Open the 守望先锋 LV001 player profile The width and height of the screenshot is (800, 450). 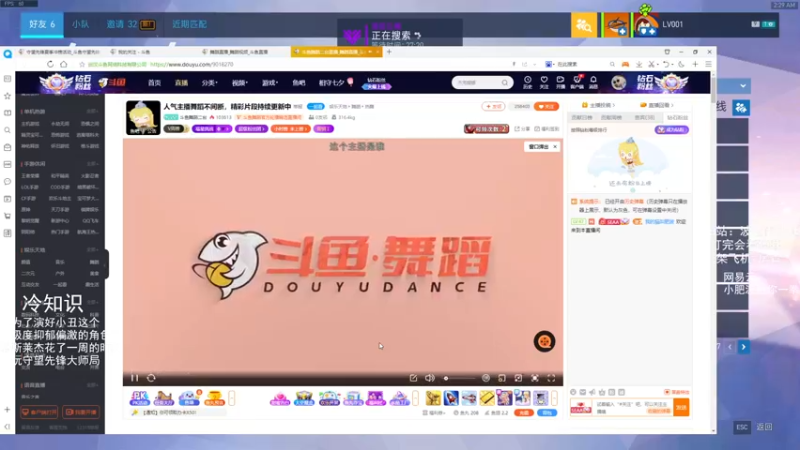pyautogui.click(x=672, y=24)
